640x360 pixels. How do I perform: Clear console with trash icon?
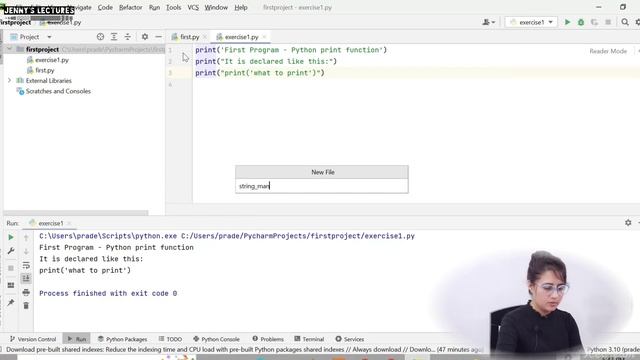[x=26, y=305]
